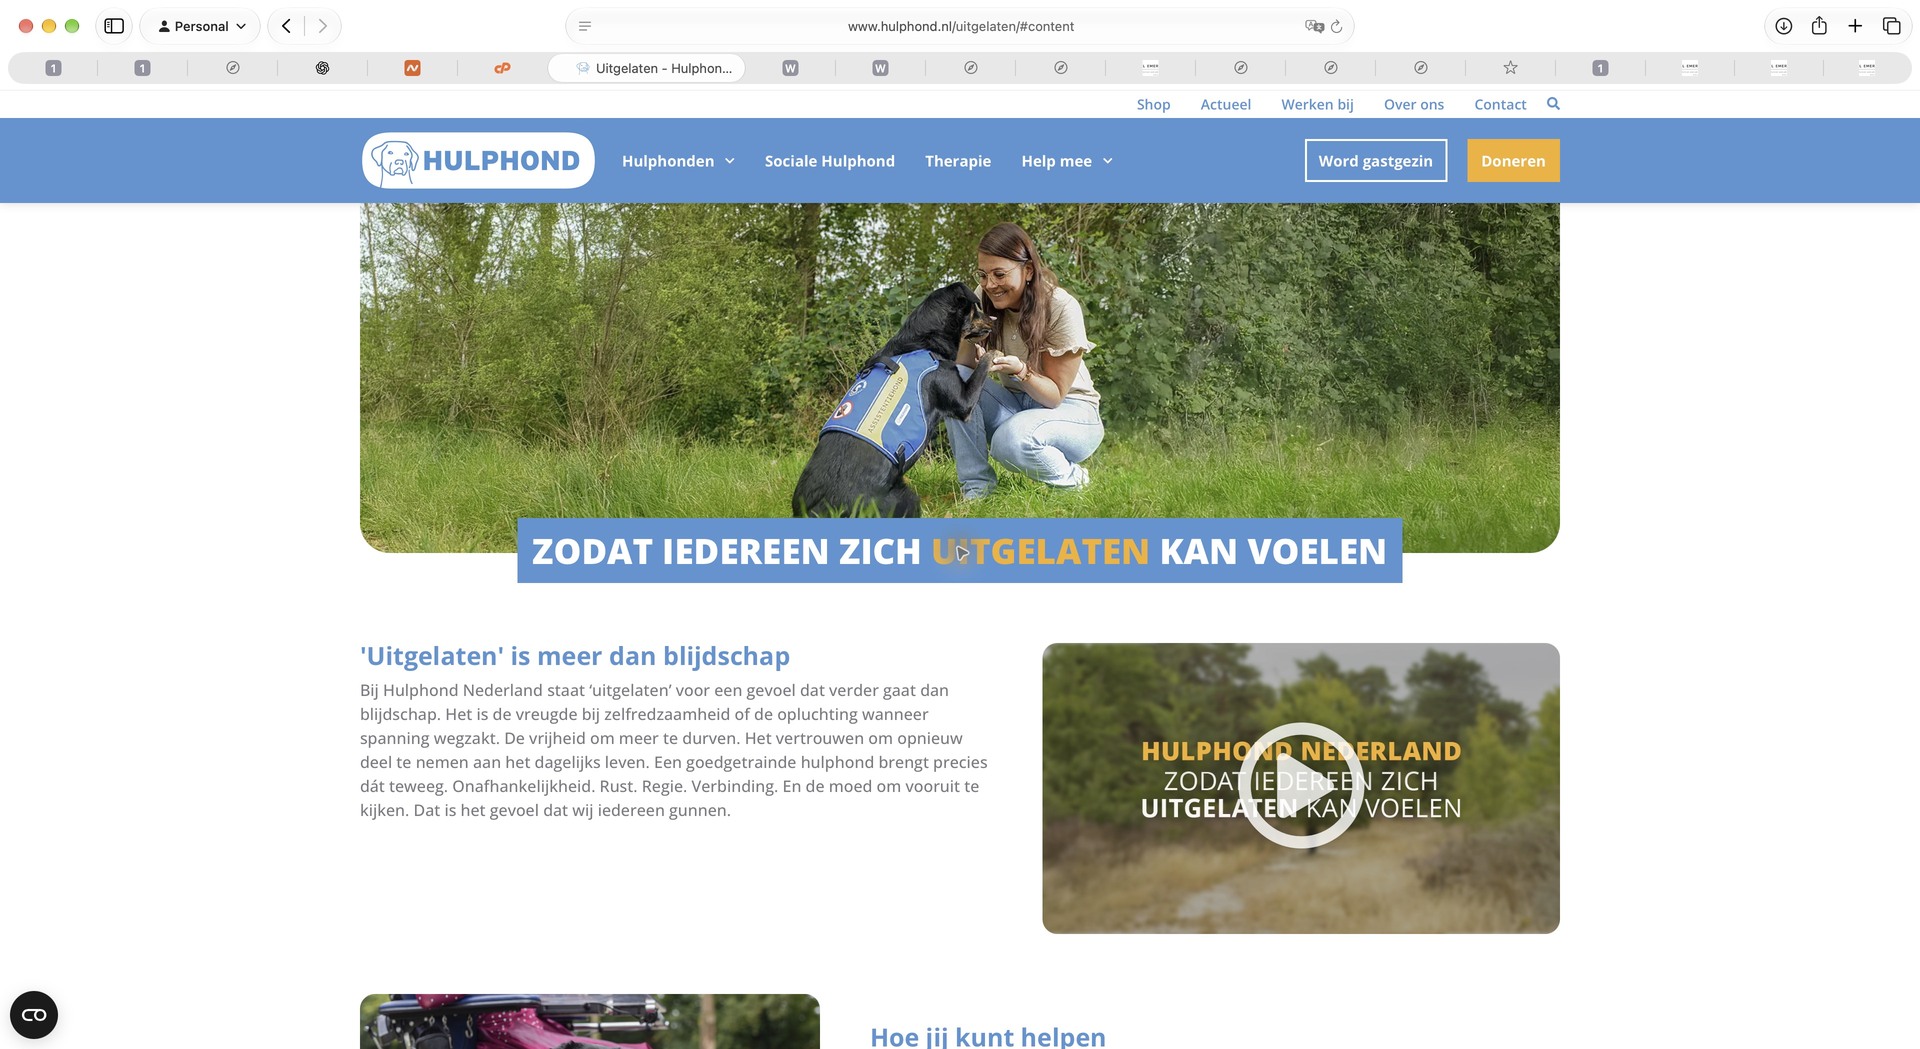
Task: Click the translate icon in address bar
Action: 1313,26
